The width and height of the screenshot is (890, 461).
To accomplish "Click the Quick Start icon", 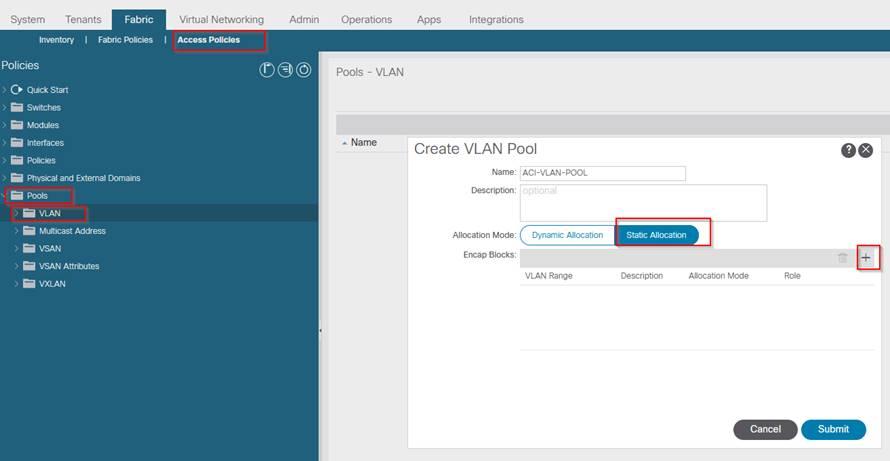I will pos(16,90).
